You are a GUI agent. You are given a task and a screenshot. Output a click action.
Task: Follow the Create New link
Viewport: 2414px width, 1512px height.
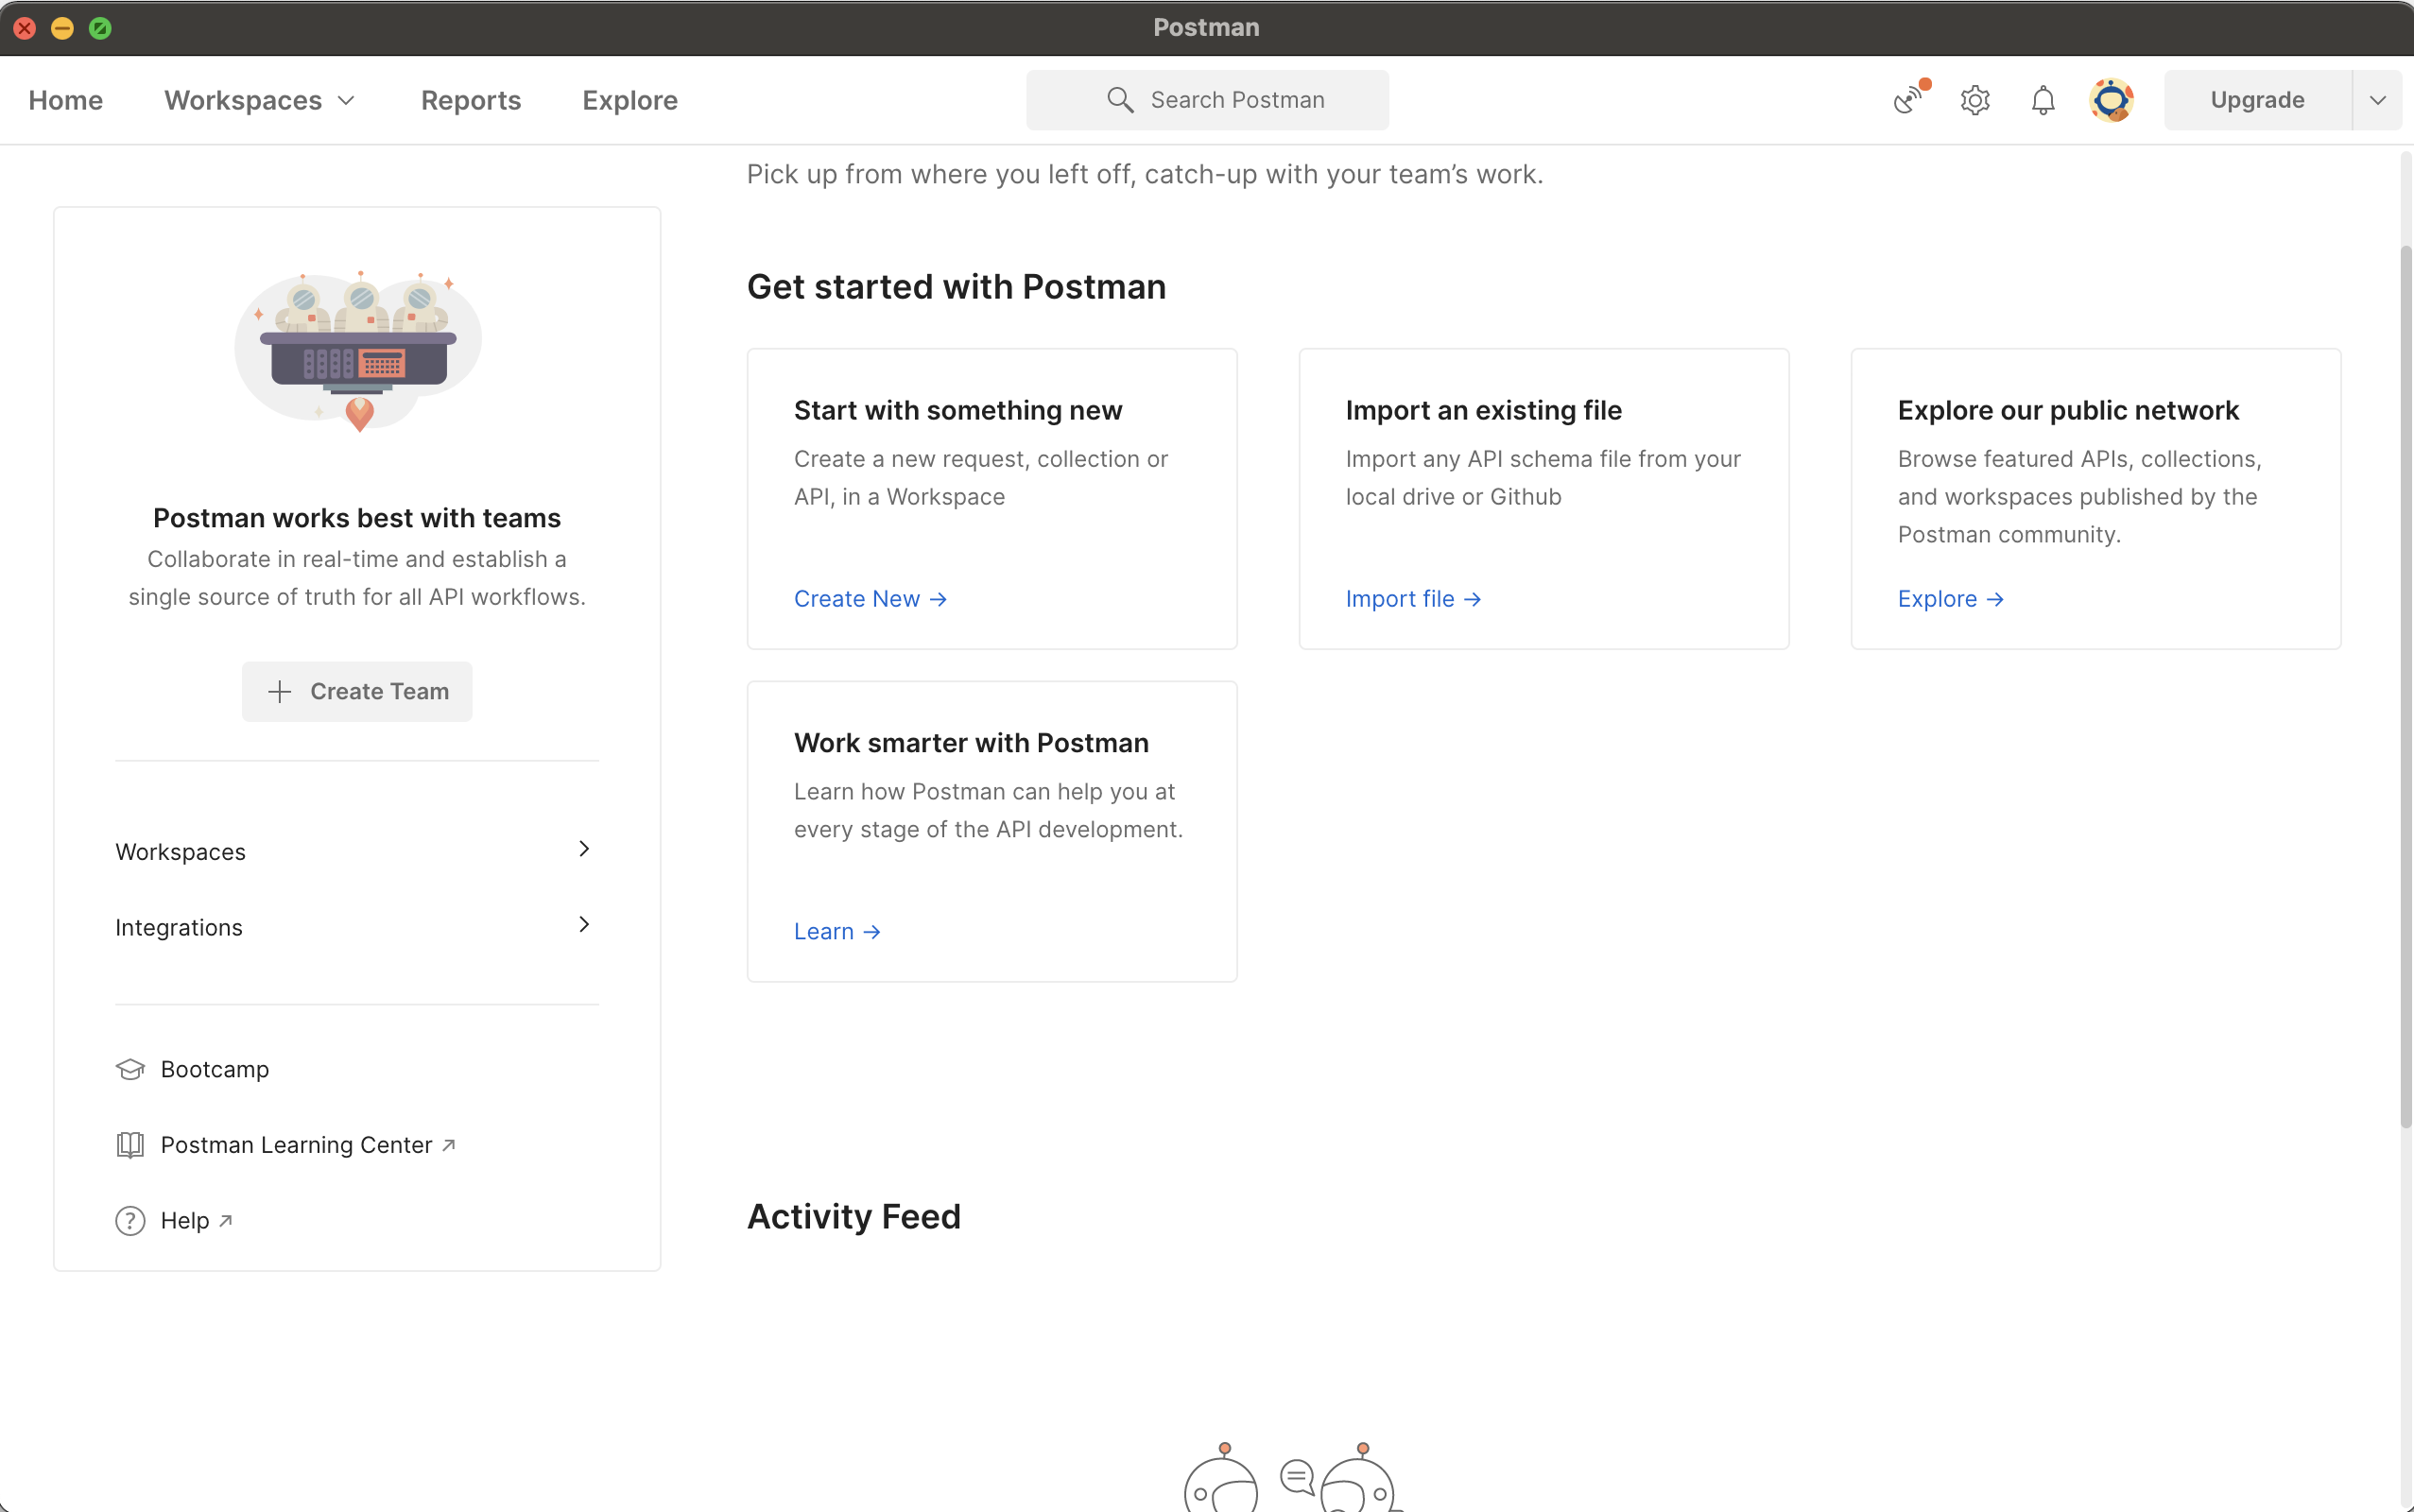click(870, 599)
